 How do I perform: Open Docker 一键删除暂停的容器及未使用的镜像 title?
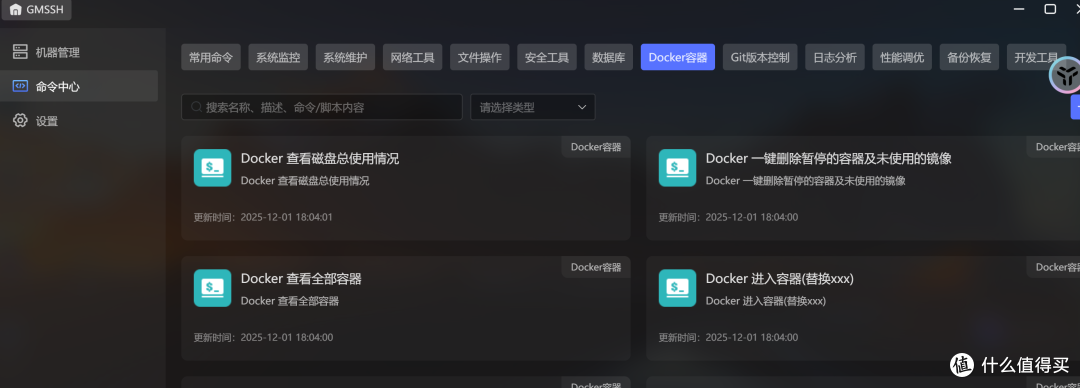tap(829, 159)
